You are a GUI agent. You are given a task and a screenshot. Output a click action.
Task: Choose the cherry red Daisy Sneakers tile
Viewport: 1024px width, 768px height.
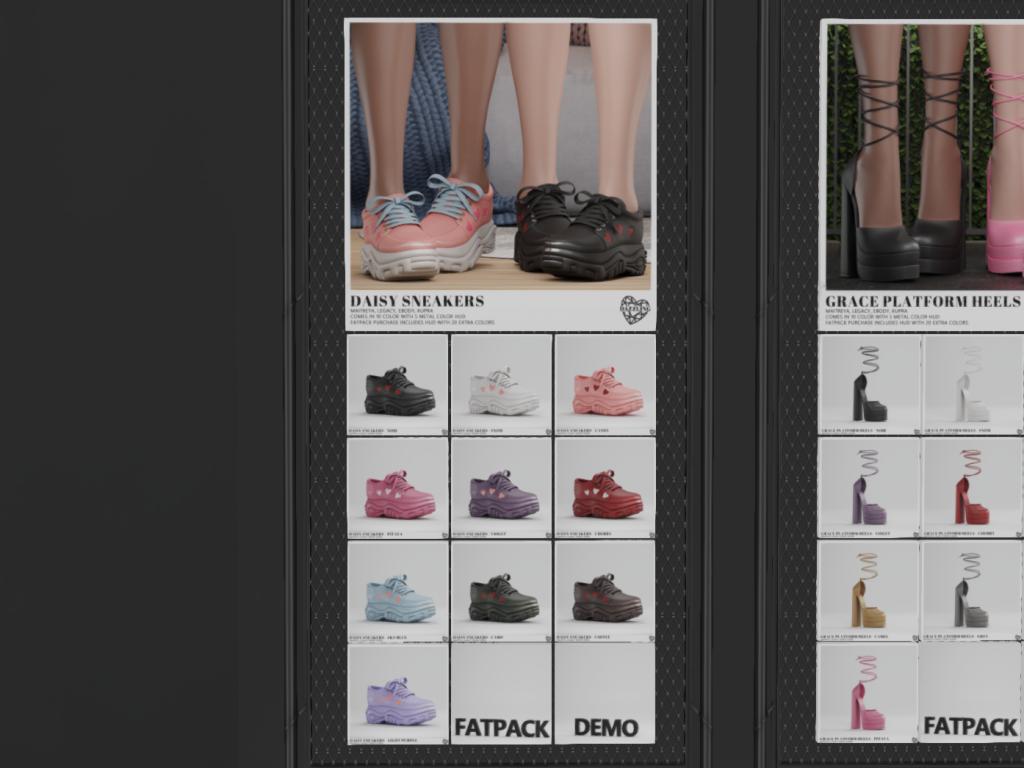pos(605,489)
